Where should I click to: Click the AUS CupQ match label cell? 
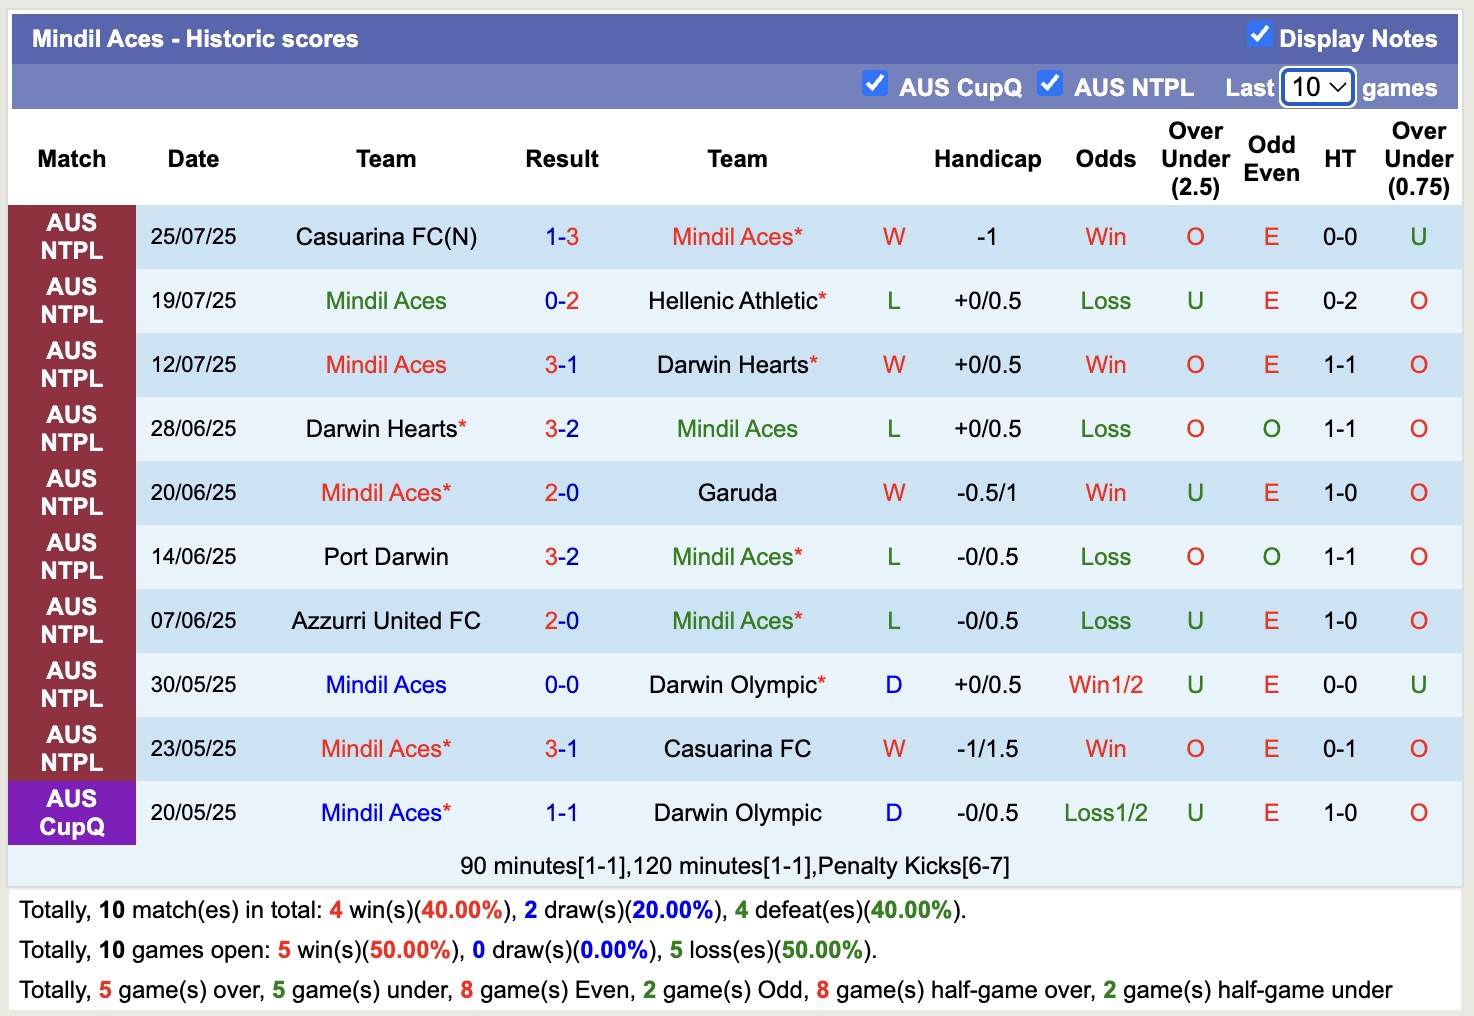(72, 813)
